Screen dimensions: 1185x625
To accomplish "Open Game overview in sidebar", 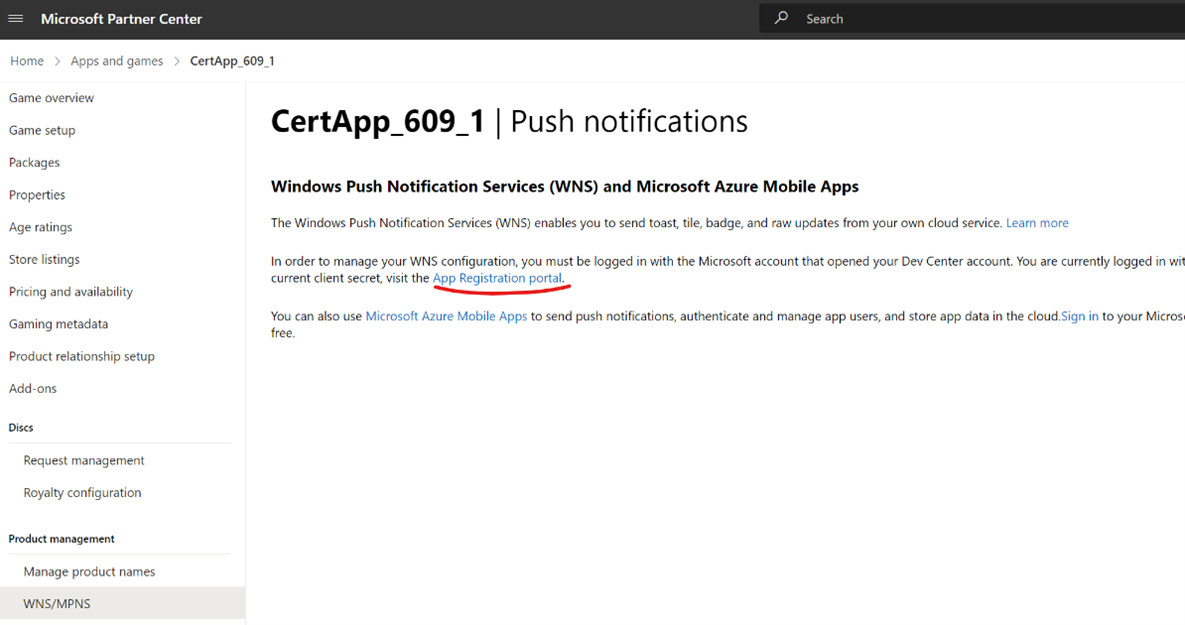I will 51,98.
